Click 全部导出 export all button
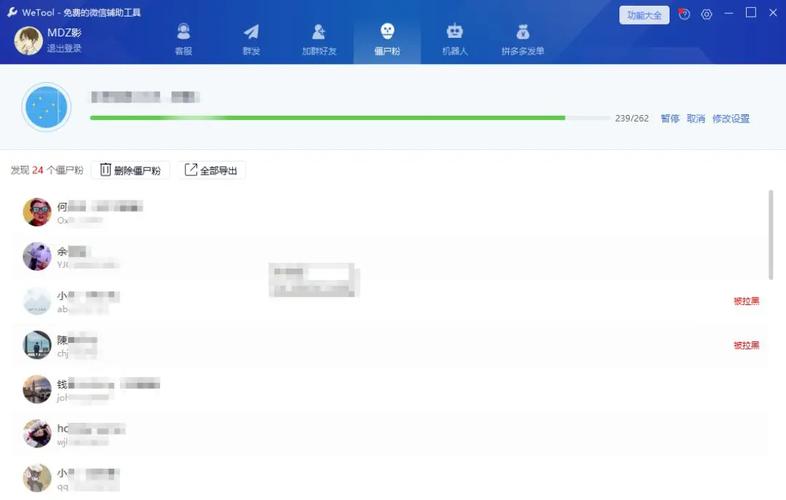 tap(211, 170)
